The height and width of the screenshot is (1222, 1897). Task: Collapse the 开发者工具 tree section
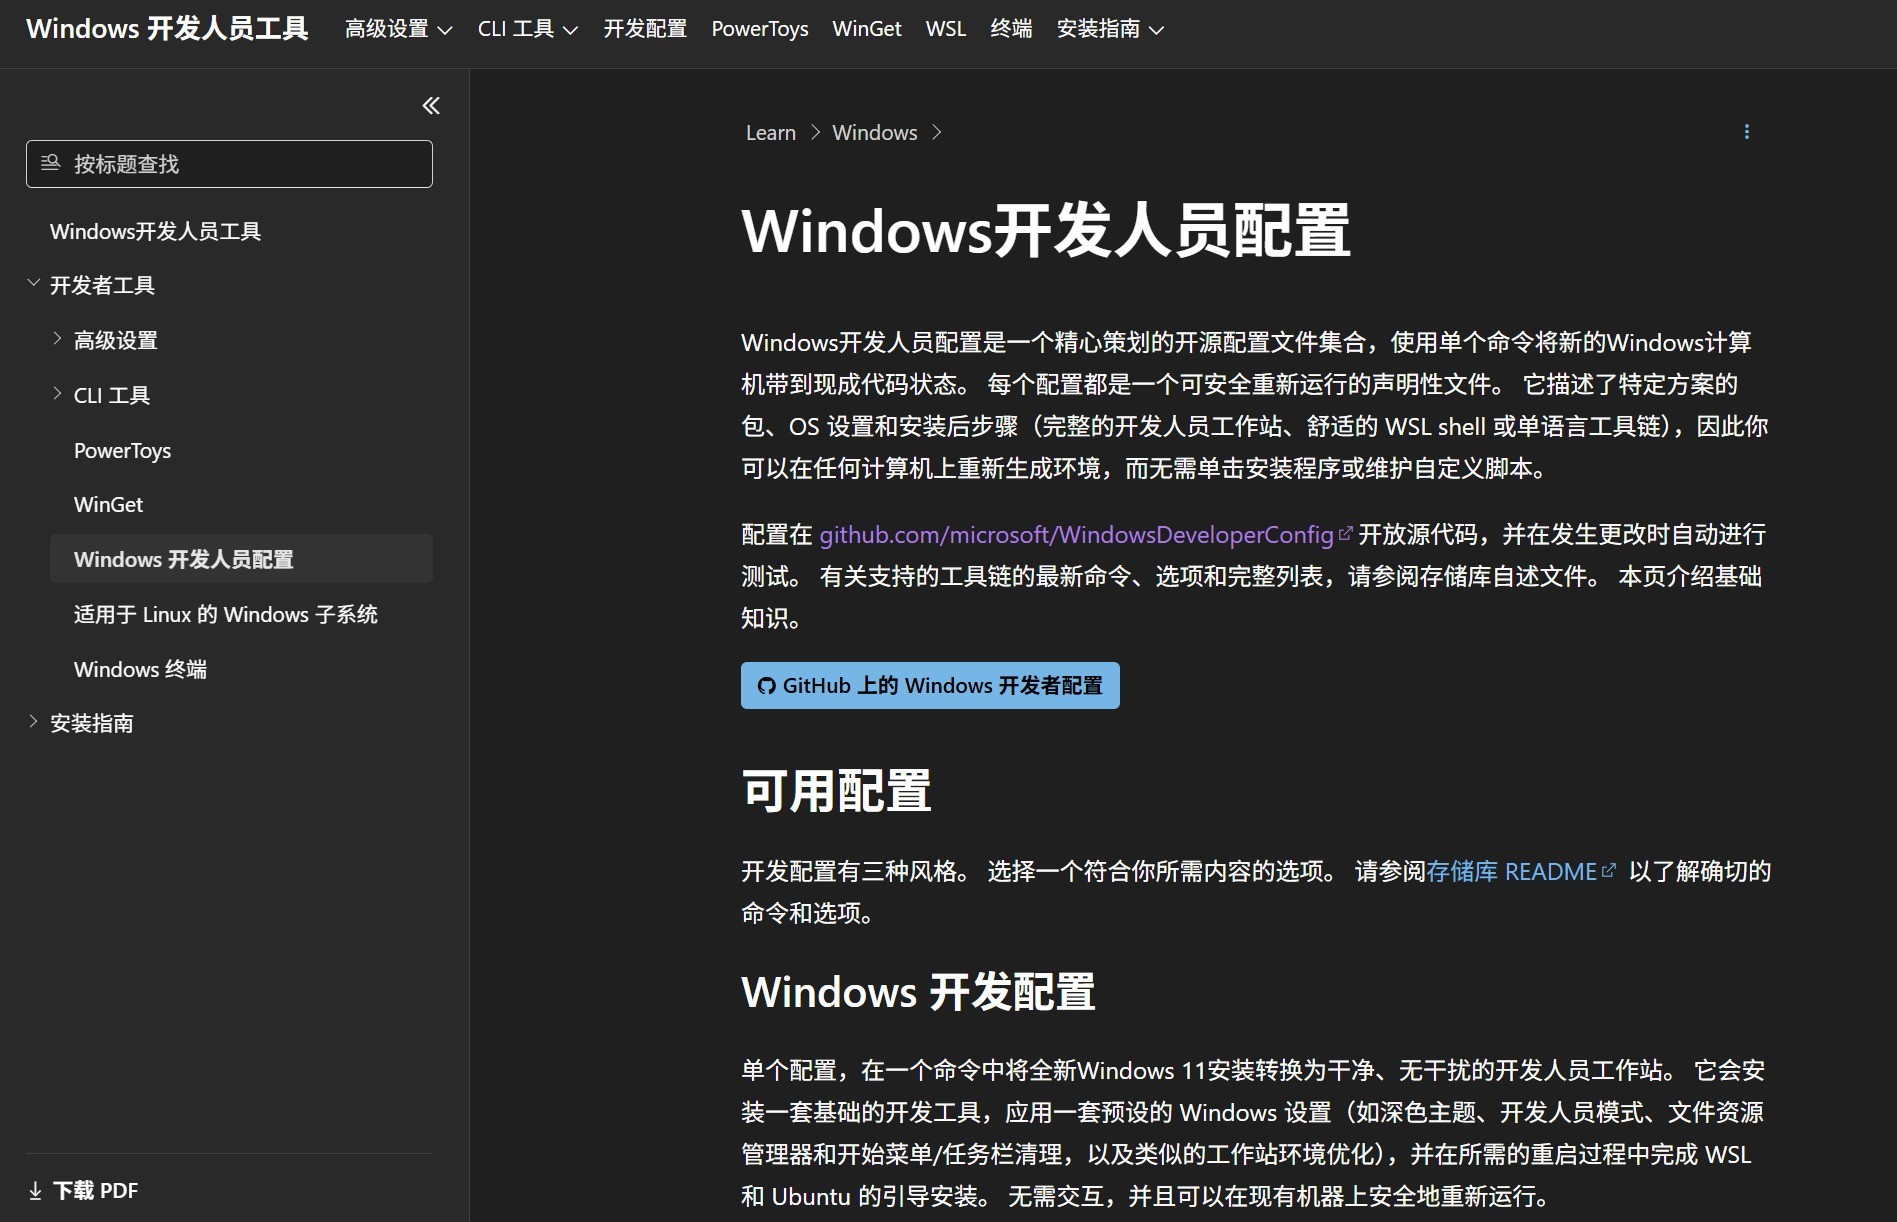tap(34, 284)
